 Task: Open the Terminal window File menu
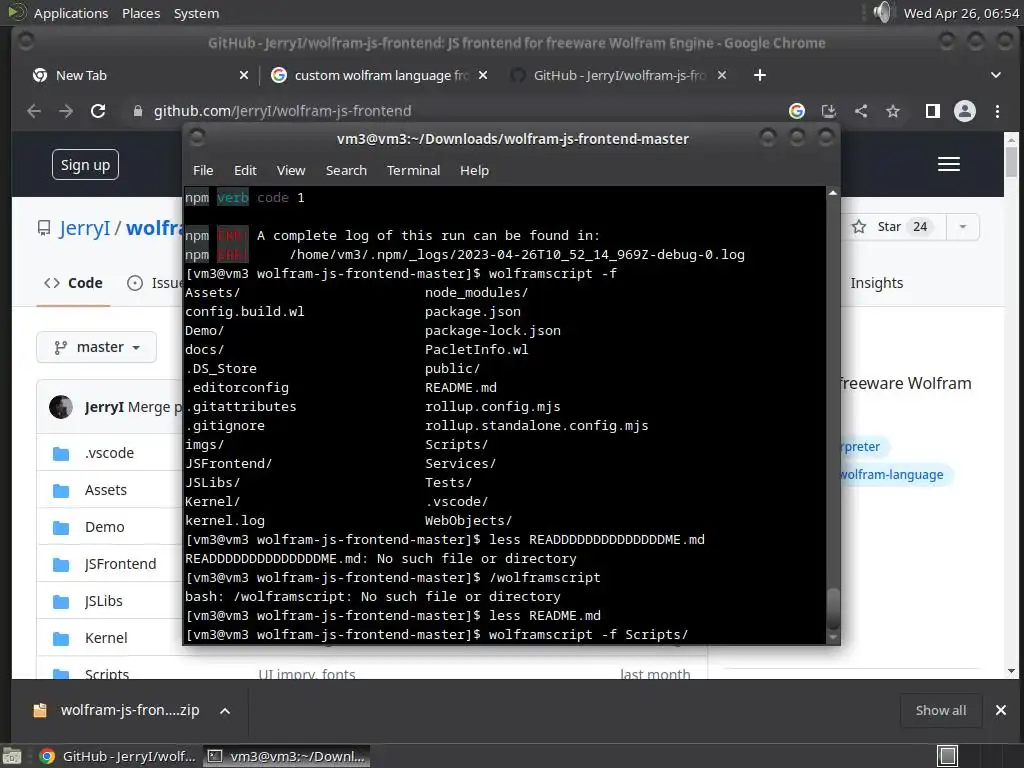203,170
